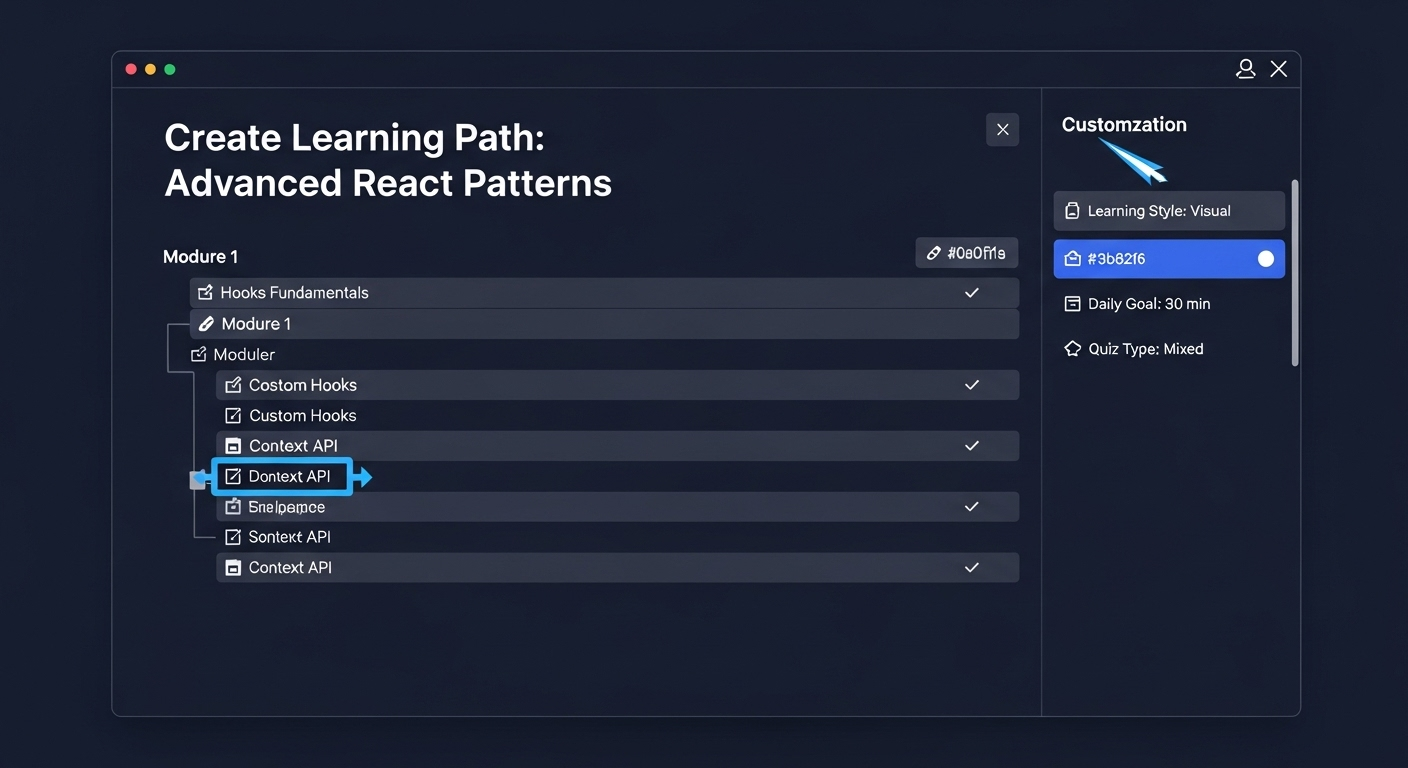
Task: Click the Customization panel scrollbar
Action: point(1295,272)
